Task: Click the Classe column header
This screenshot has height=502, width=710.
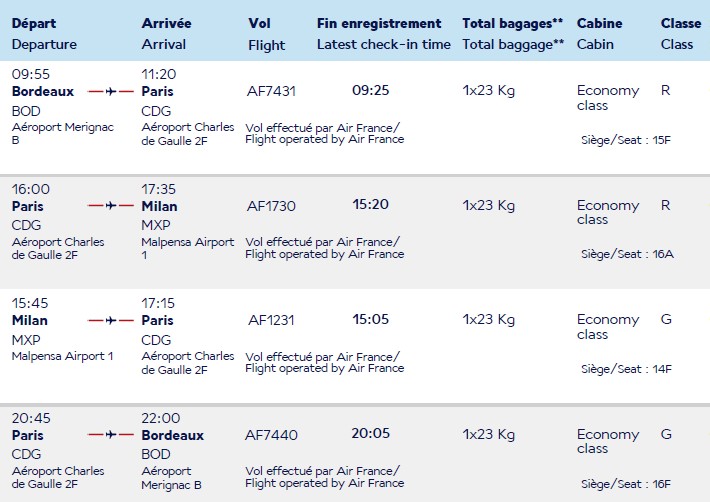Action: [x=680, y=23]
